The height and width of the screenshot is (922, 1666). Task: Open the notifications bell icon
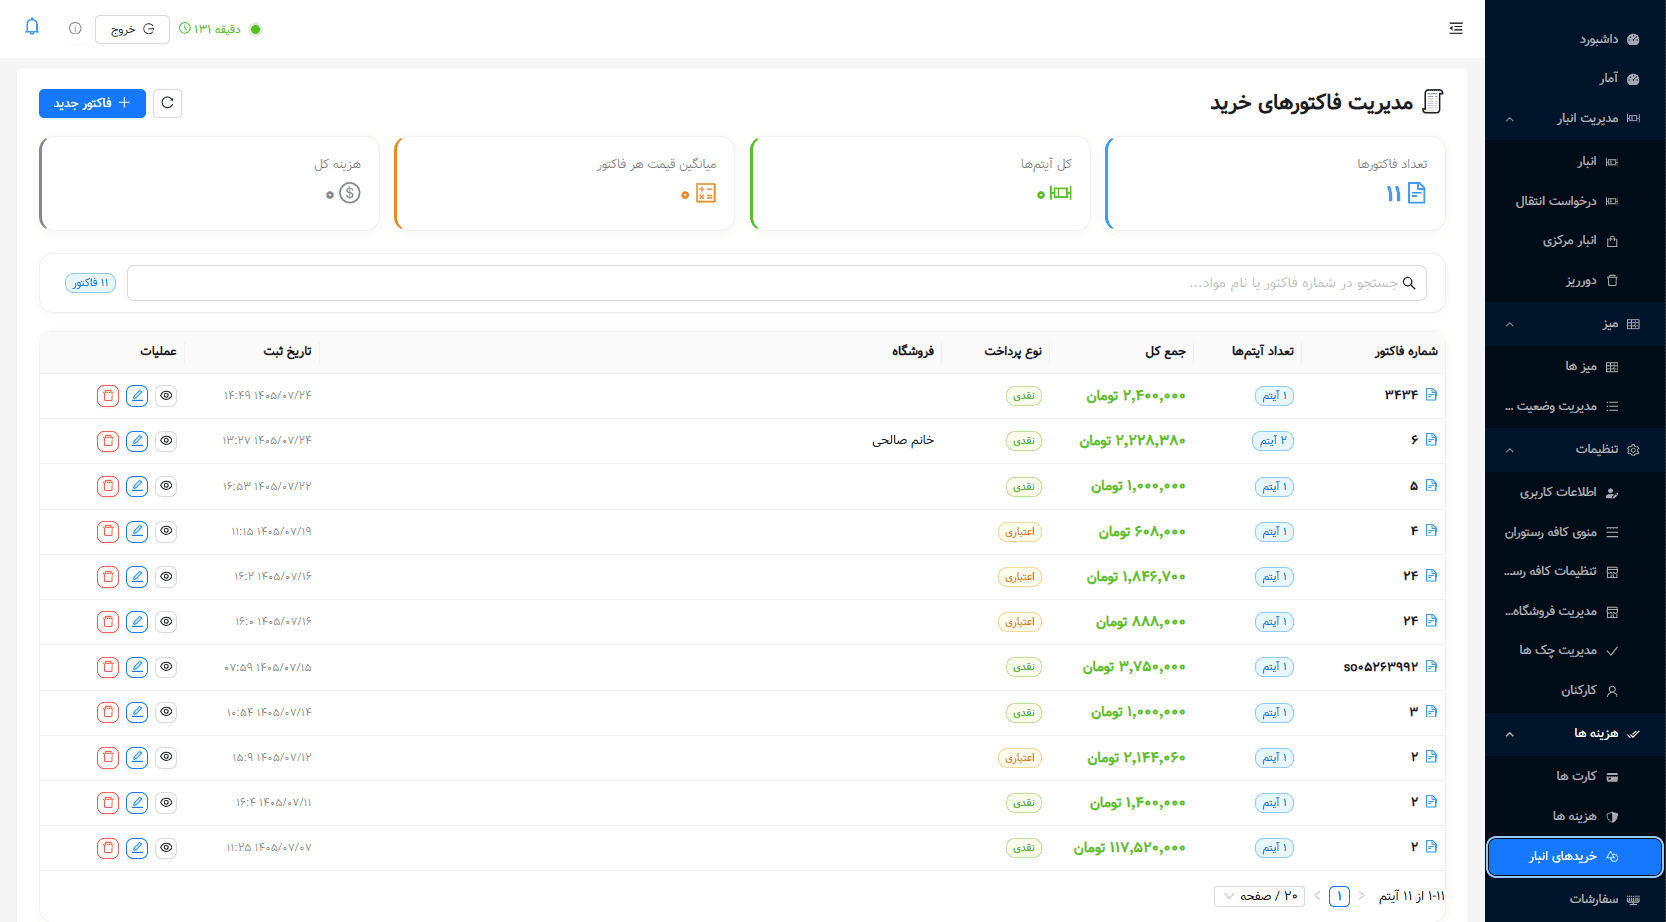(32, 27)
